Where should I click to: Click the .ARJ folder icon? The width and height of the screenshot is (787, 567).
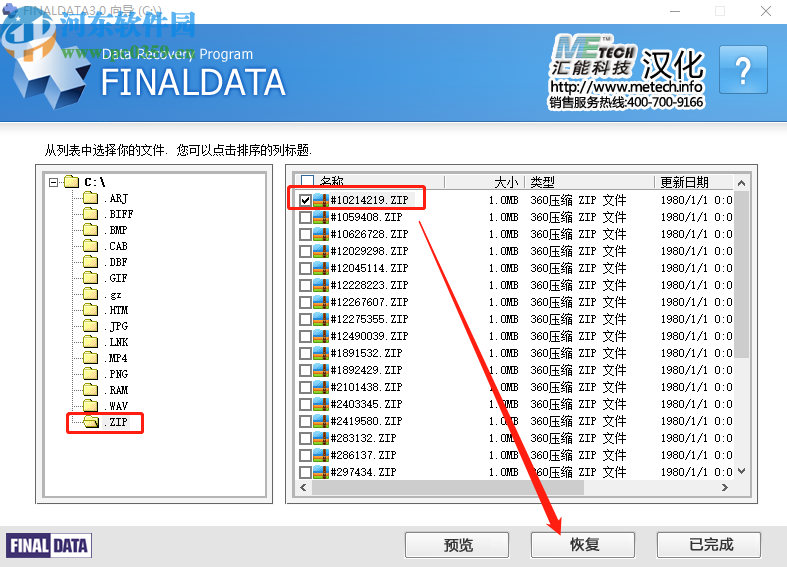pos(91,198)
